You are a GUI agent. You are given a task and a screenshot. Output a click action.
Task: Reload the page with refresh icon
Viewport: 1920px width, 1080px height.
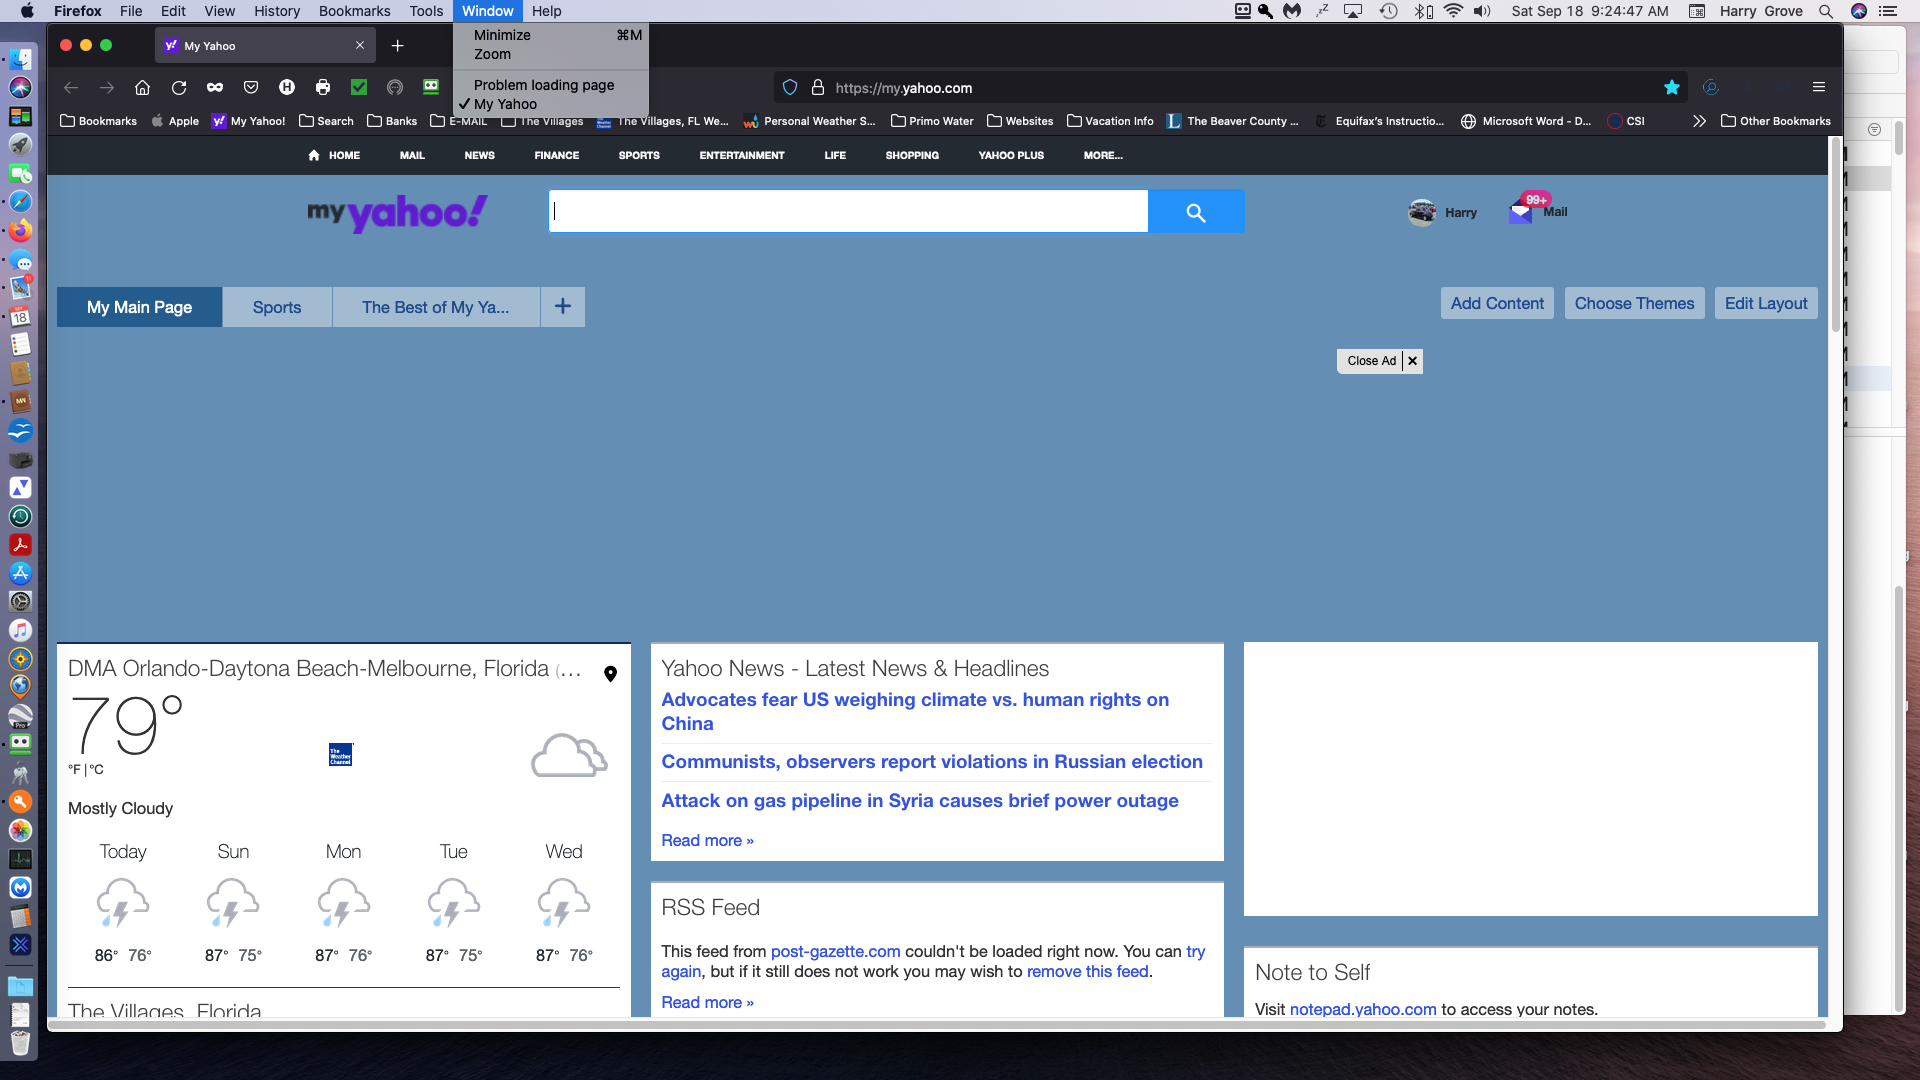coord(179,88)
